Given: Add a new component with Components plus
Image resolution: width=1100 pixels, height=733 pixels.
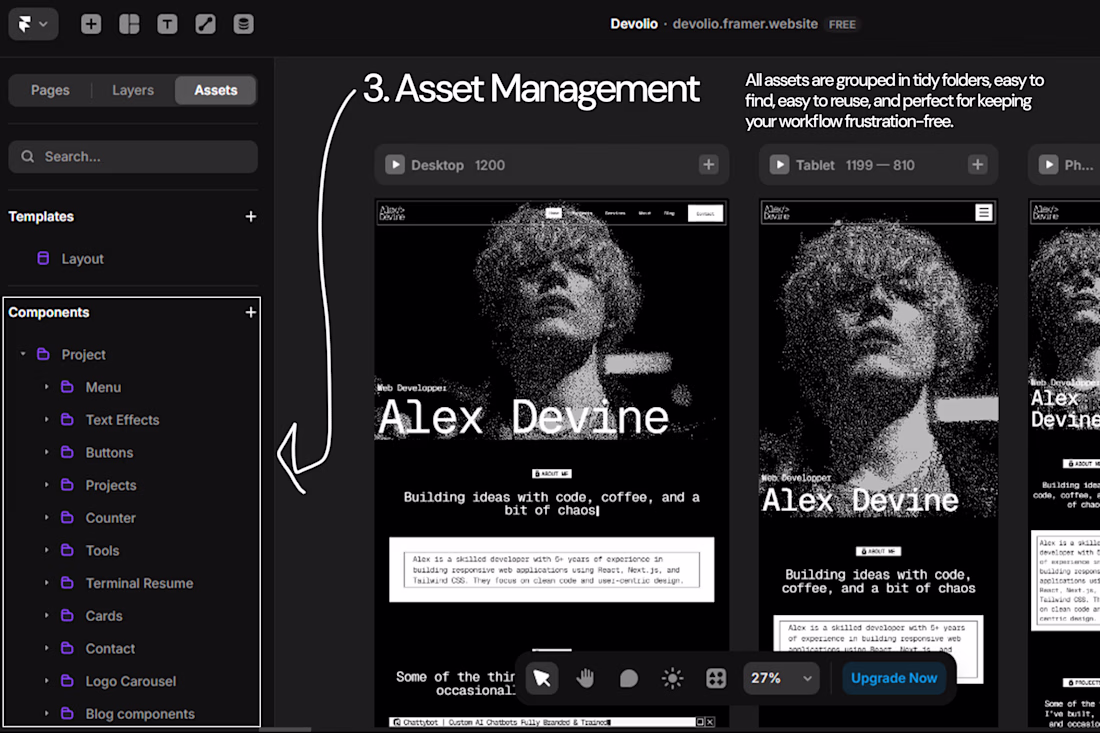Looking at the screenshot, I should (250, 312).
